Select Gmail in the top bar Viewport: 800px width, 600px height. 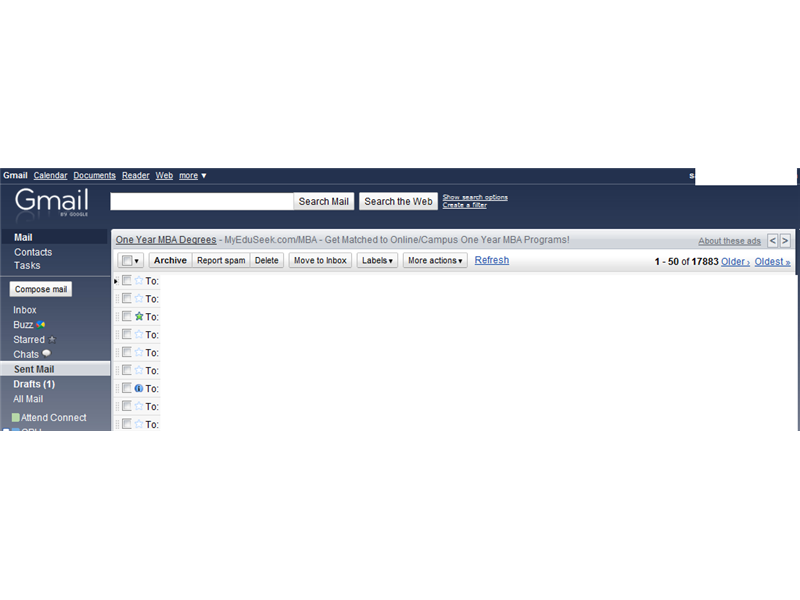click(x=15, y=176)
